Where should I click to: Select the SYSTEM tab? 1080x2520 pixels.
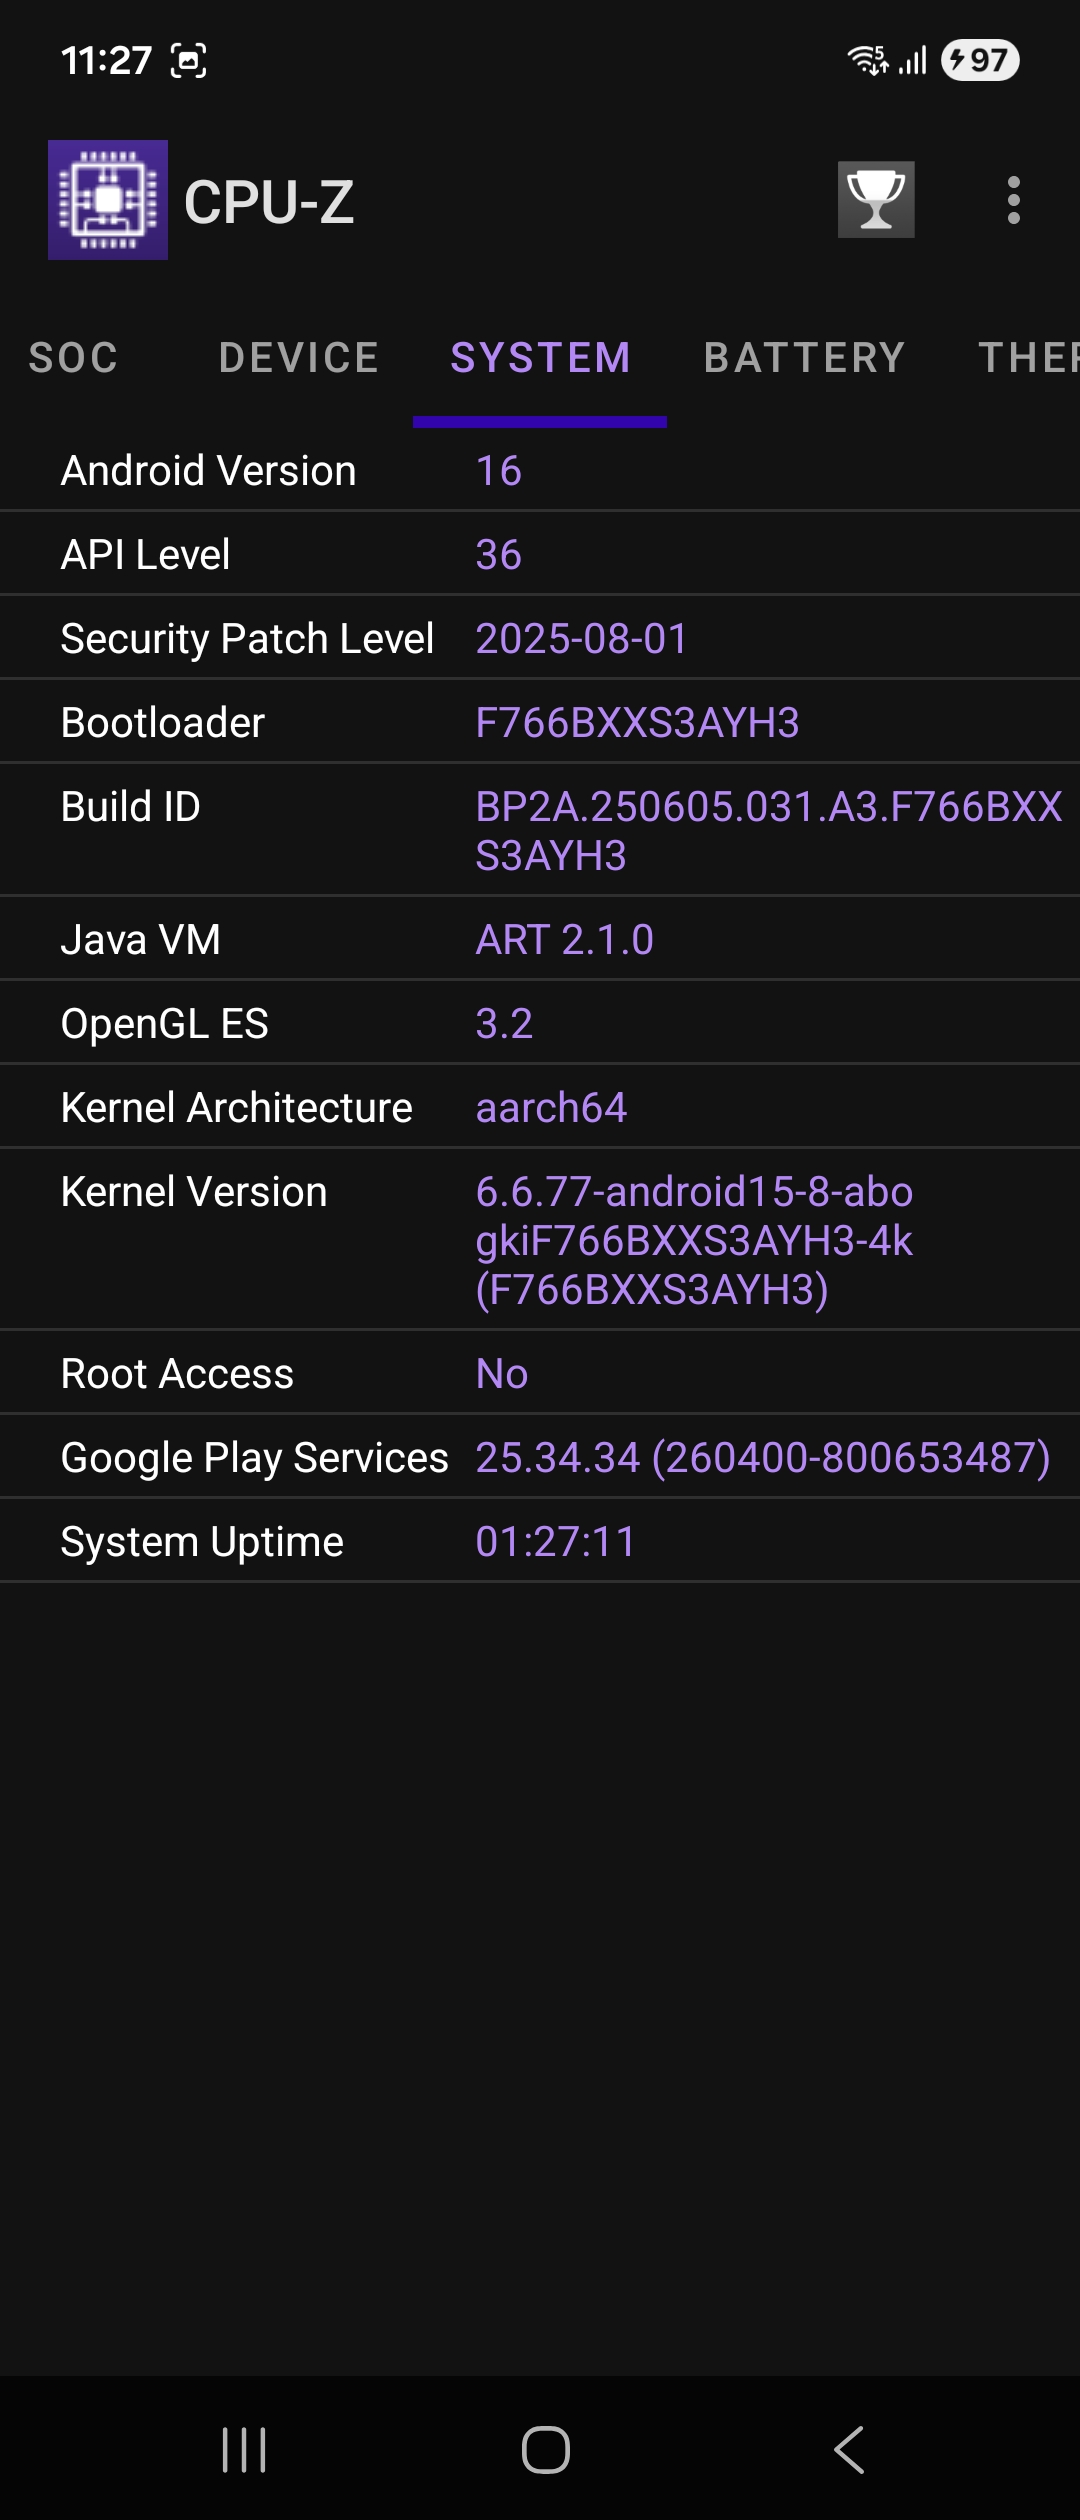coord(540,358)
